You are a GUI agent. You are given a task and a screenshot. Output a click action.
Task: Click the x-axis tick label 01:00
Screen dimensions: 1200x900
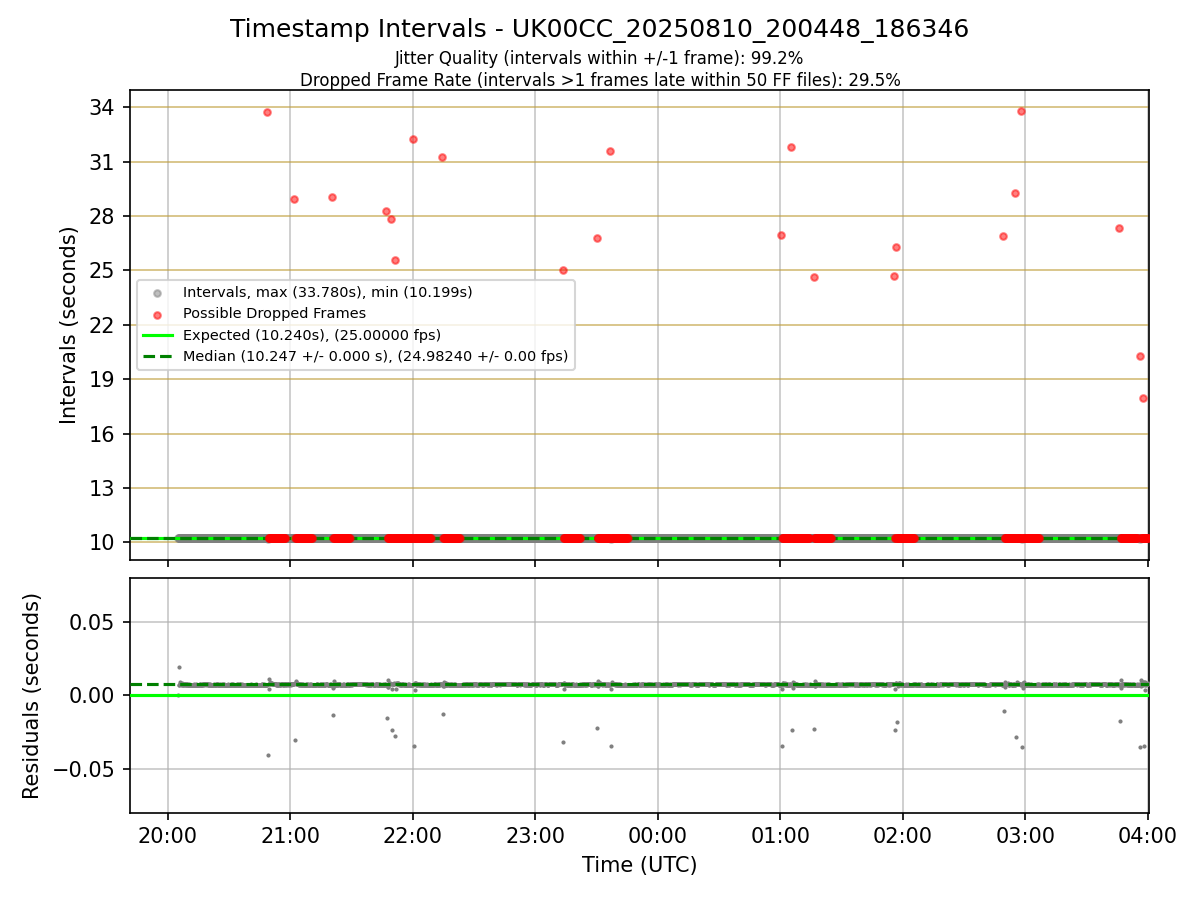click(780, 836)
